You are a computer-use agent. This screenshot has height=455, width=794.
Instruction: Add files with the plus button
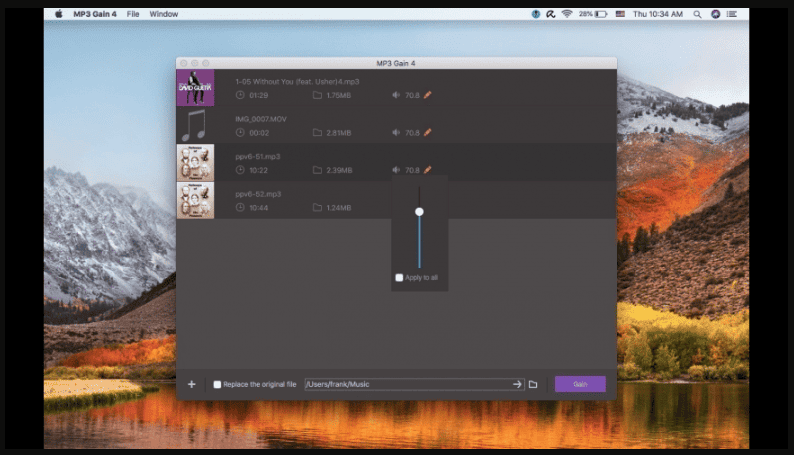coord(191,384)
